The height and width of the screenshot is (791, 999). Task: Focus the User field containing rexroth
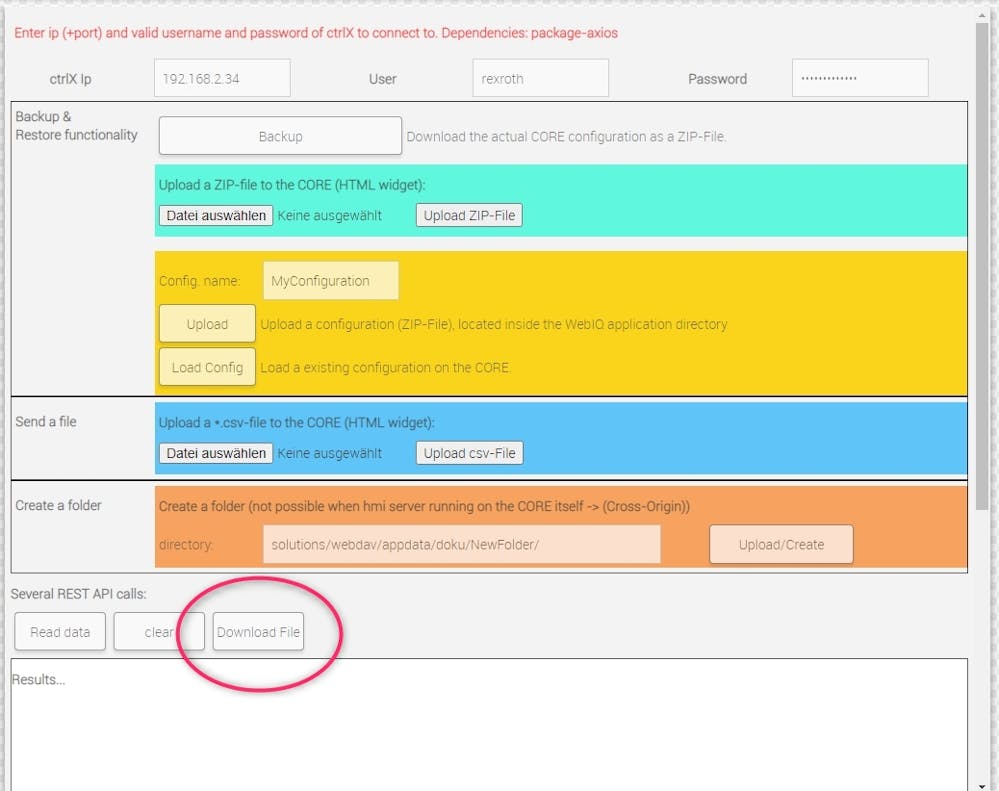[x=540, y=79]
